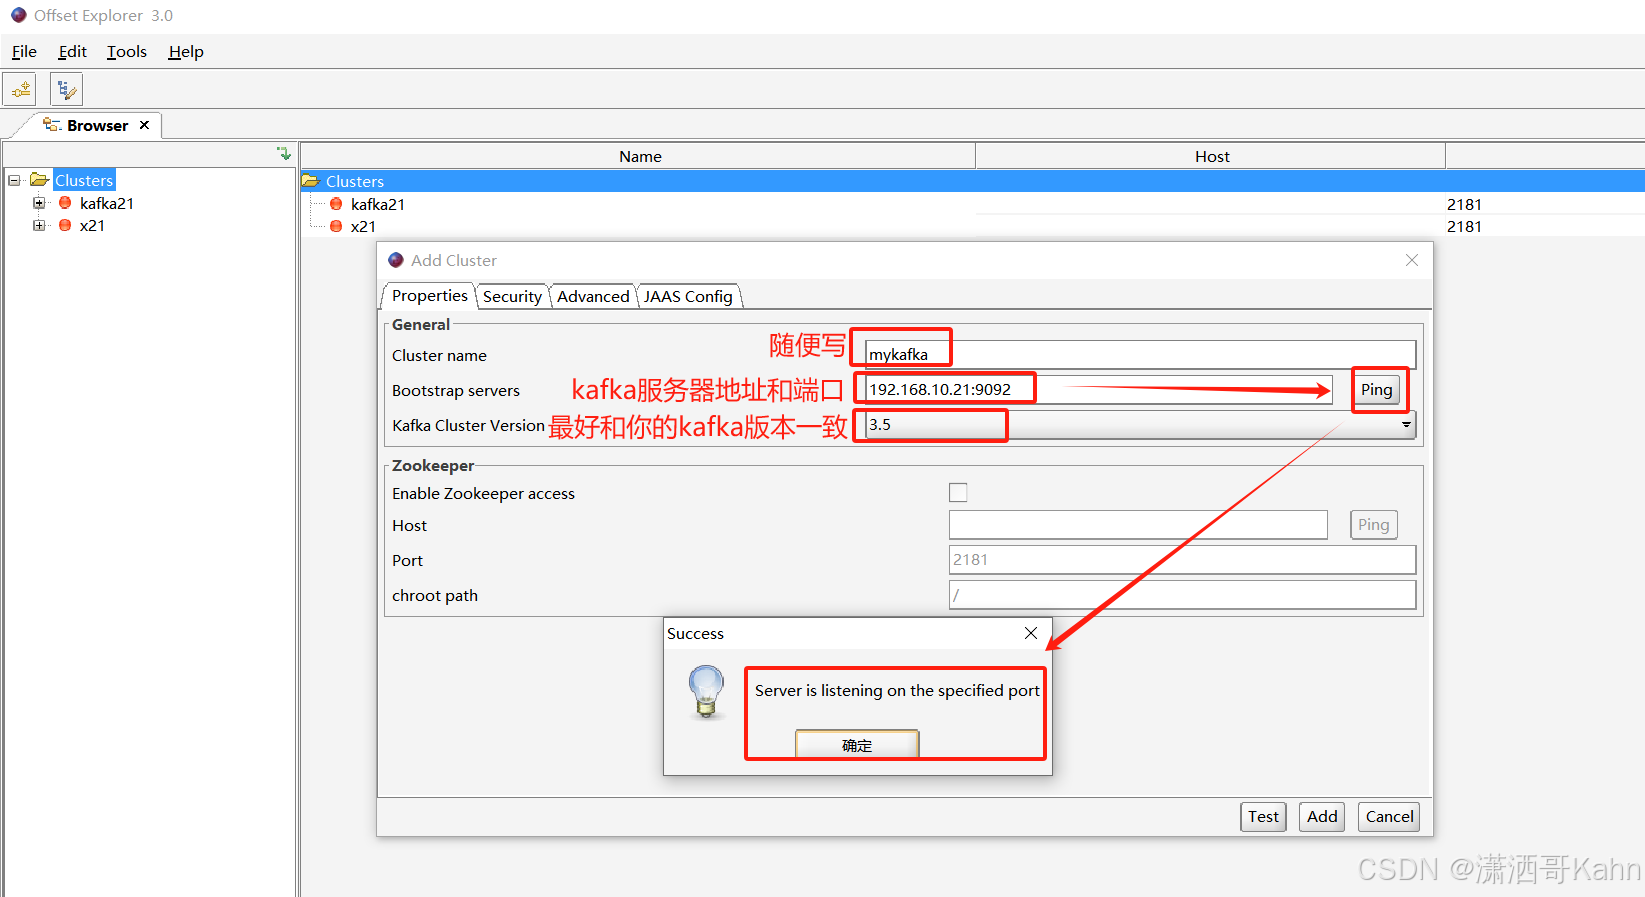Image resolution: width=1645 pixels, height=897 pixels.
Task: Click the Add button
Action: point(1322,817)
